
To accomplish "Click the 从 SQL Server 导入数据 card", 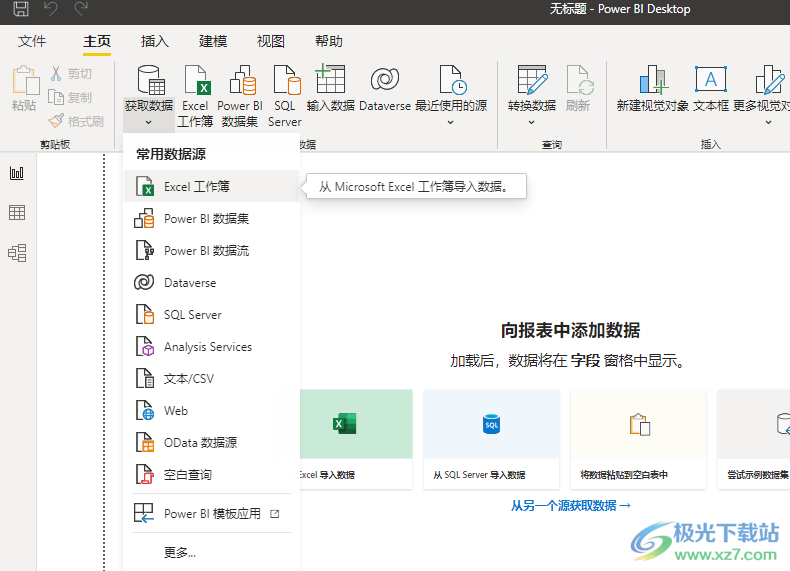I will (491, 439).
